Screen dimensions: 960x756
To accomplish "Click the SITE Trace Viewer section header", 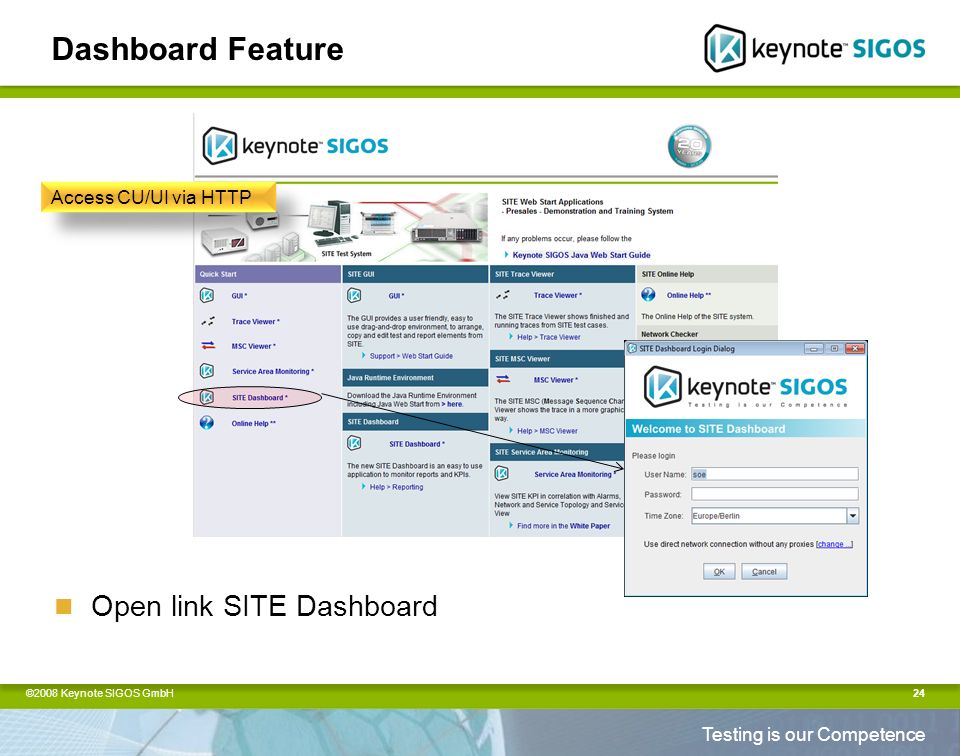I will [562, 274].
